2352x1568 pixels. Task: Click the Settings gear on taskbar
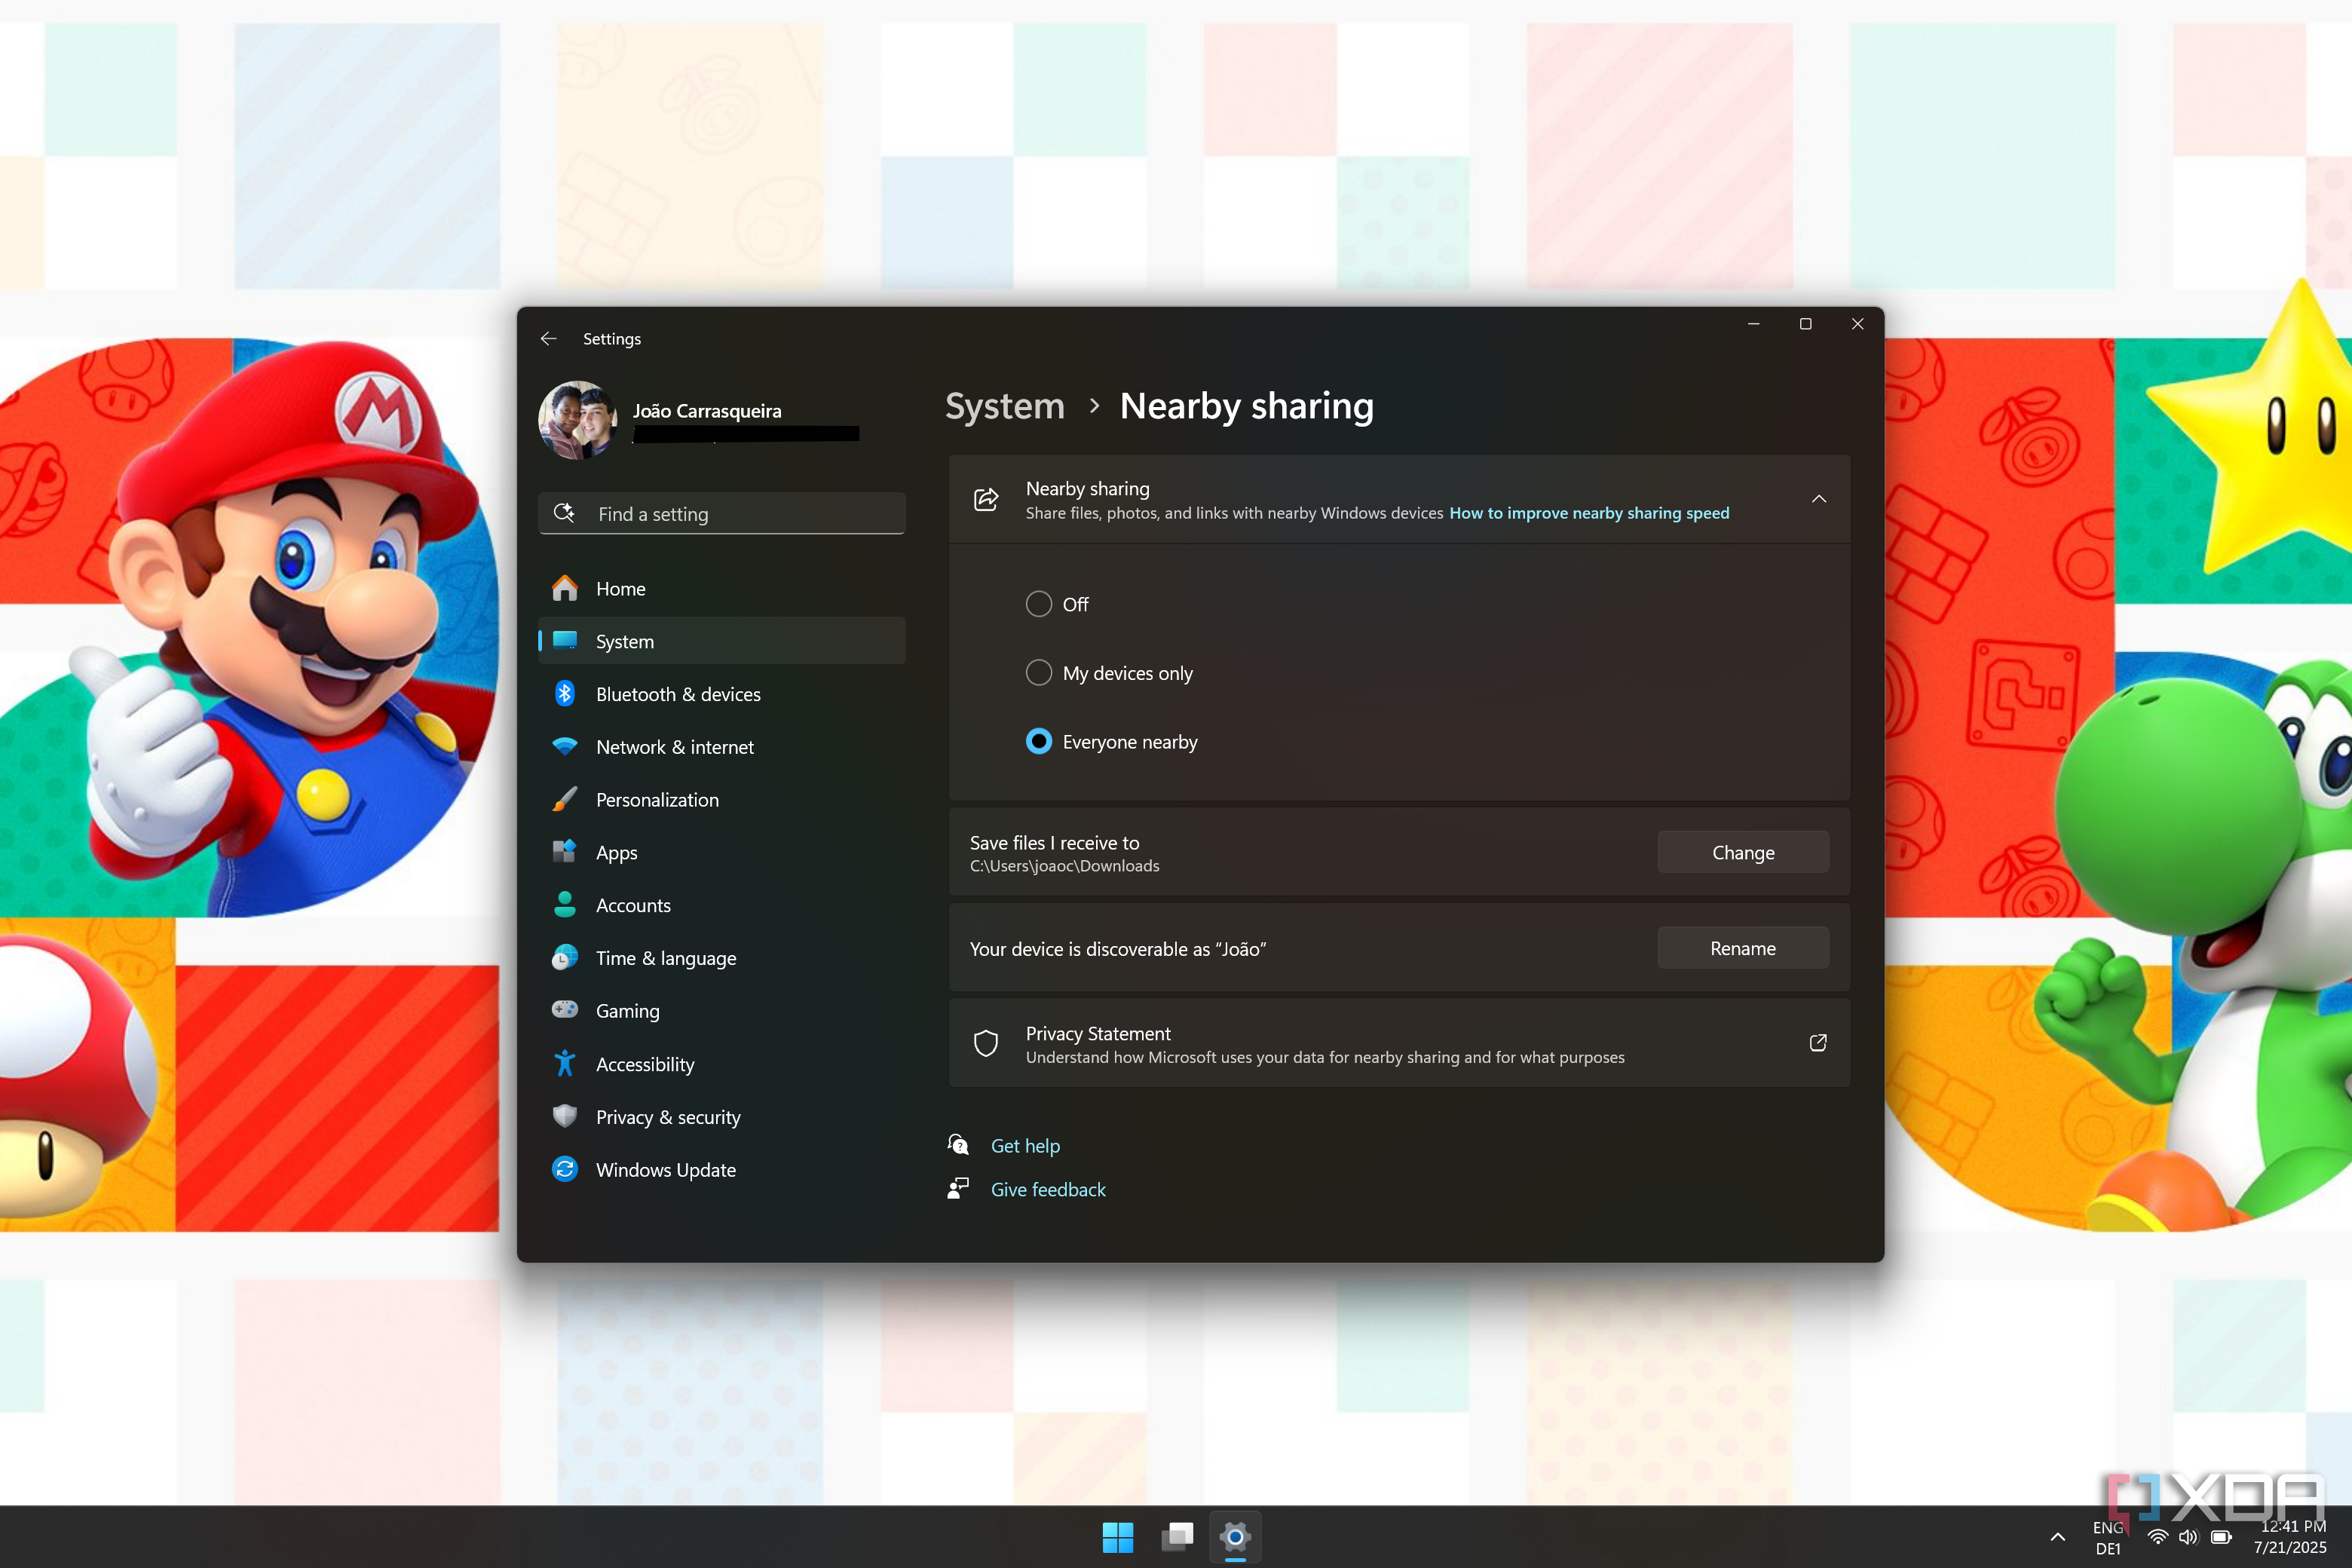(1235, 1537)
